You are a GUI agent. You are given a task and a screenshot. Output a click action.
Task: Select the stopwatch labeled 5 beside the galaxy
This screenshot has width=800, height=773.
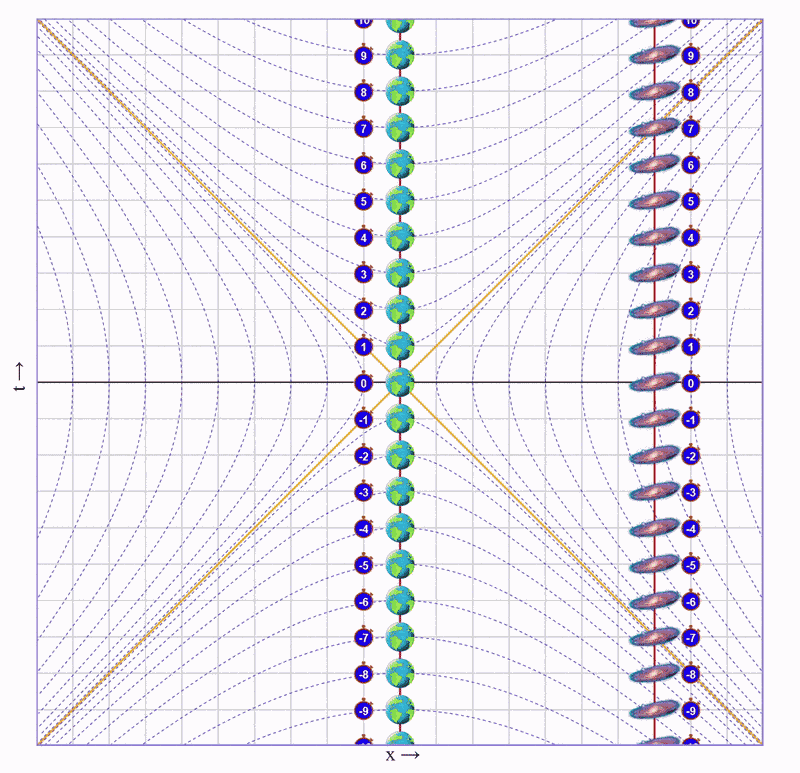point(691,201)
